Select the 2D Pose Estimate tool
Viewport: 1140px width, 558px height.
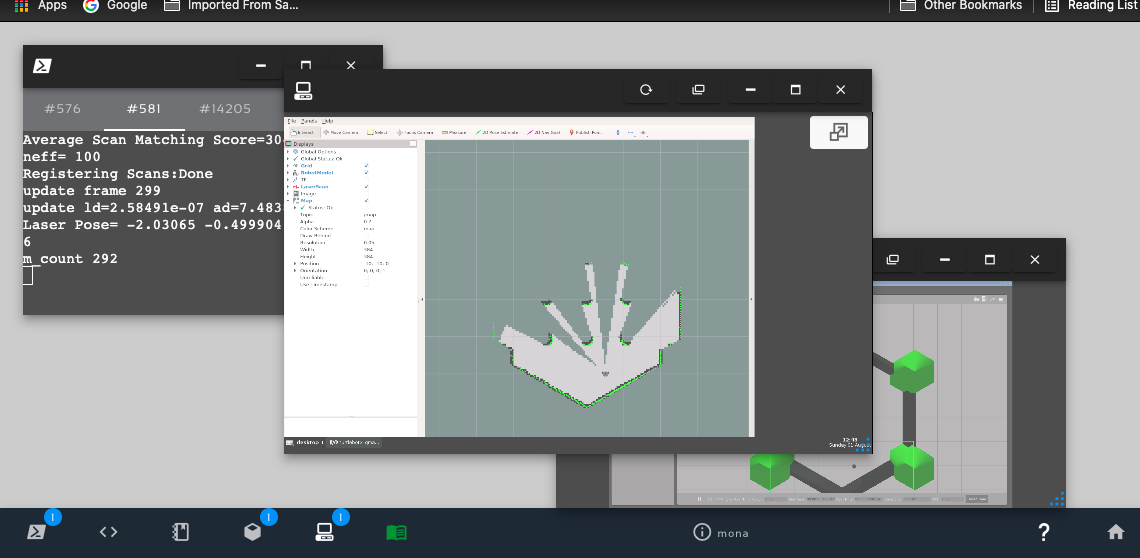click(x=497, y=132)
